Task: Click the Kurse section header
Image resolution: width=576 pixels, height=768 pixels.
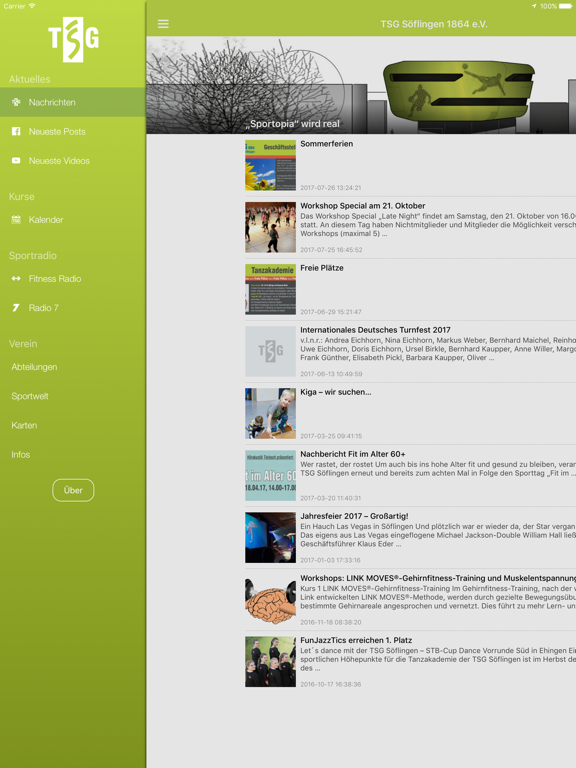Action: (x=22, y=196)
